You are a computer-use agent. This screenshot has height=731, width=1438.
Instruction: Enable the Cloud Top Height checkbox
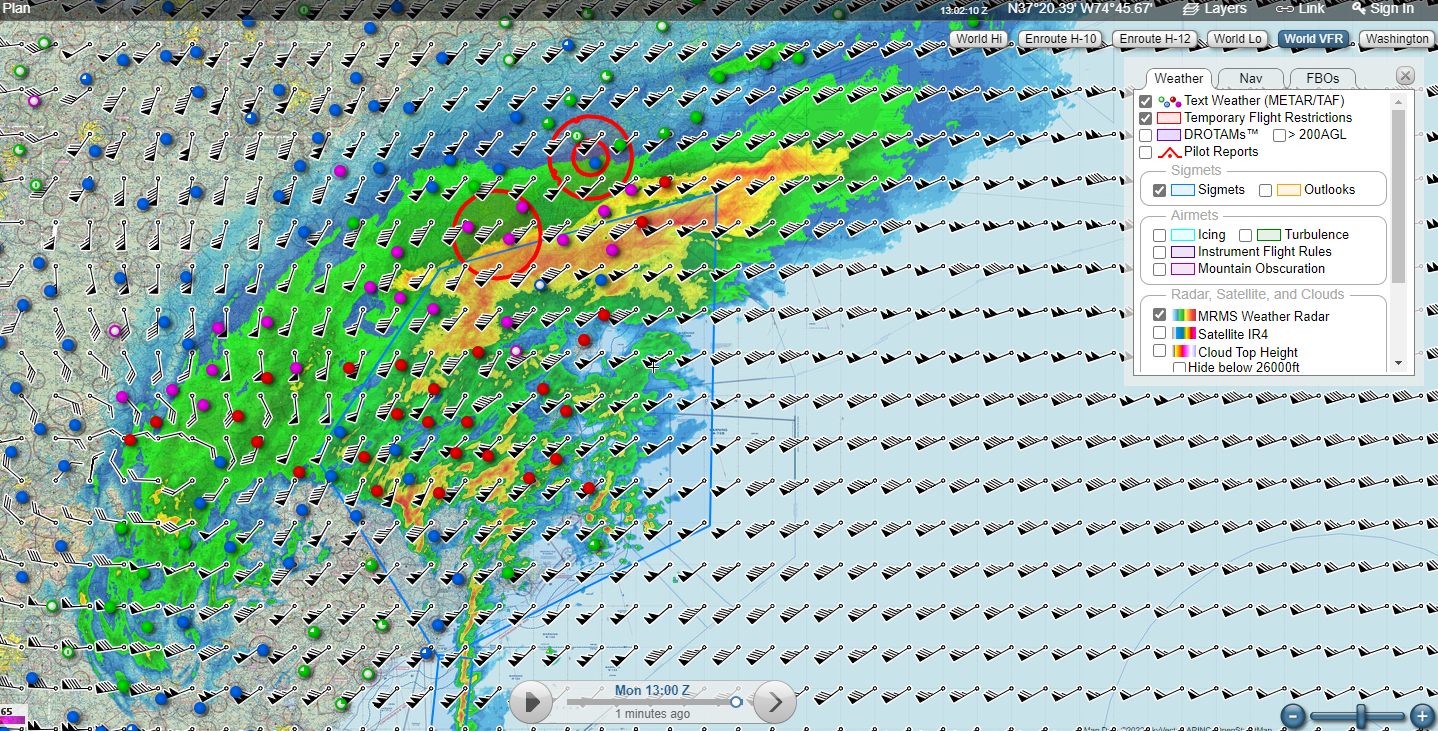[1159, 351]
